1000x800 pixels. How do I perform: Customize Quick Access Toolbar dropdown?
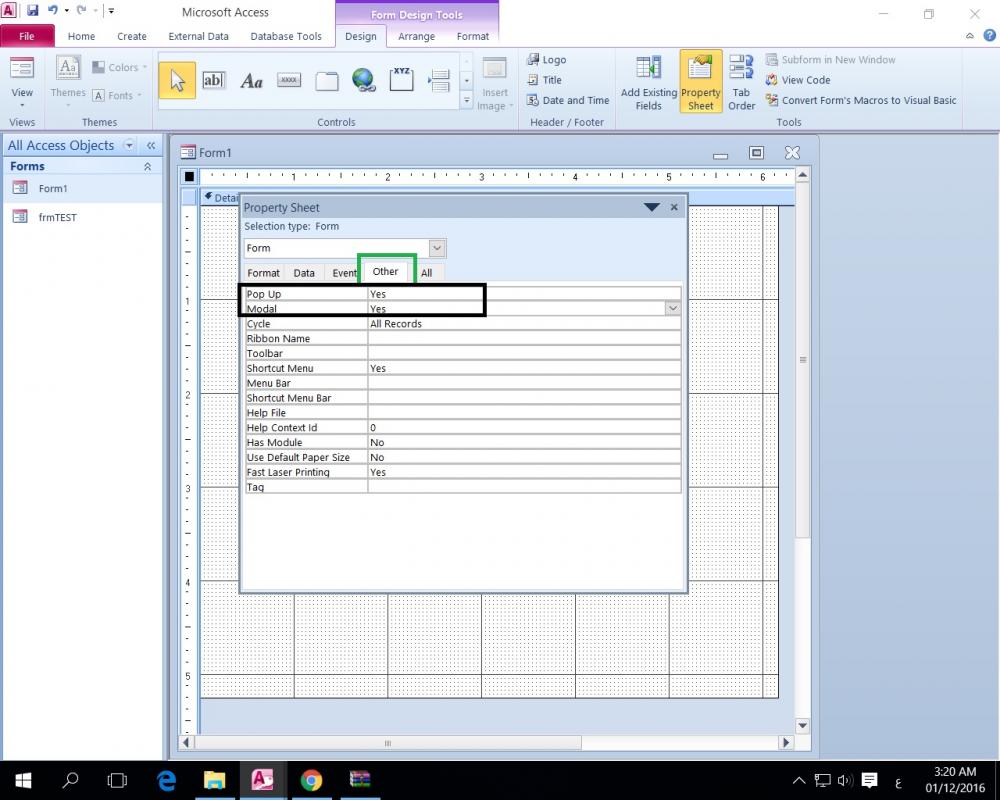point(111,10)
